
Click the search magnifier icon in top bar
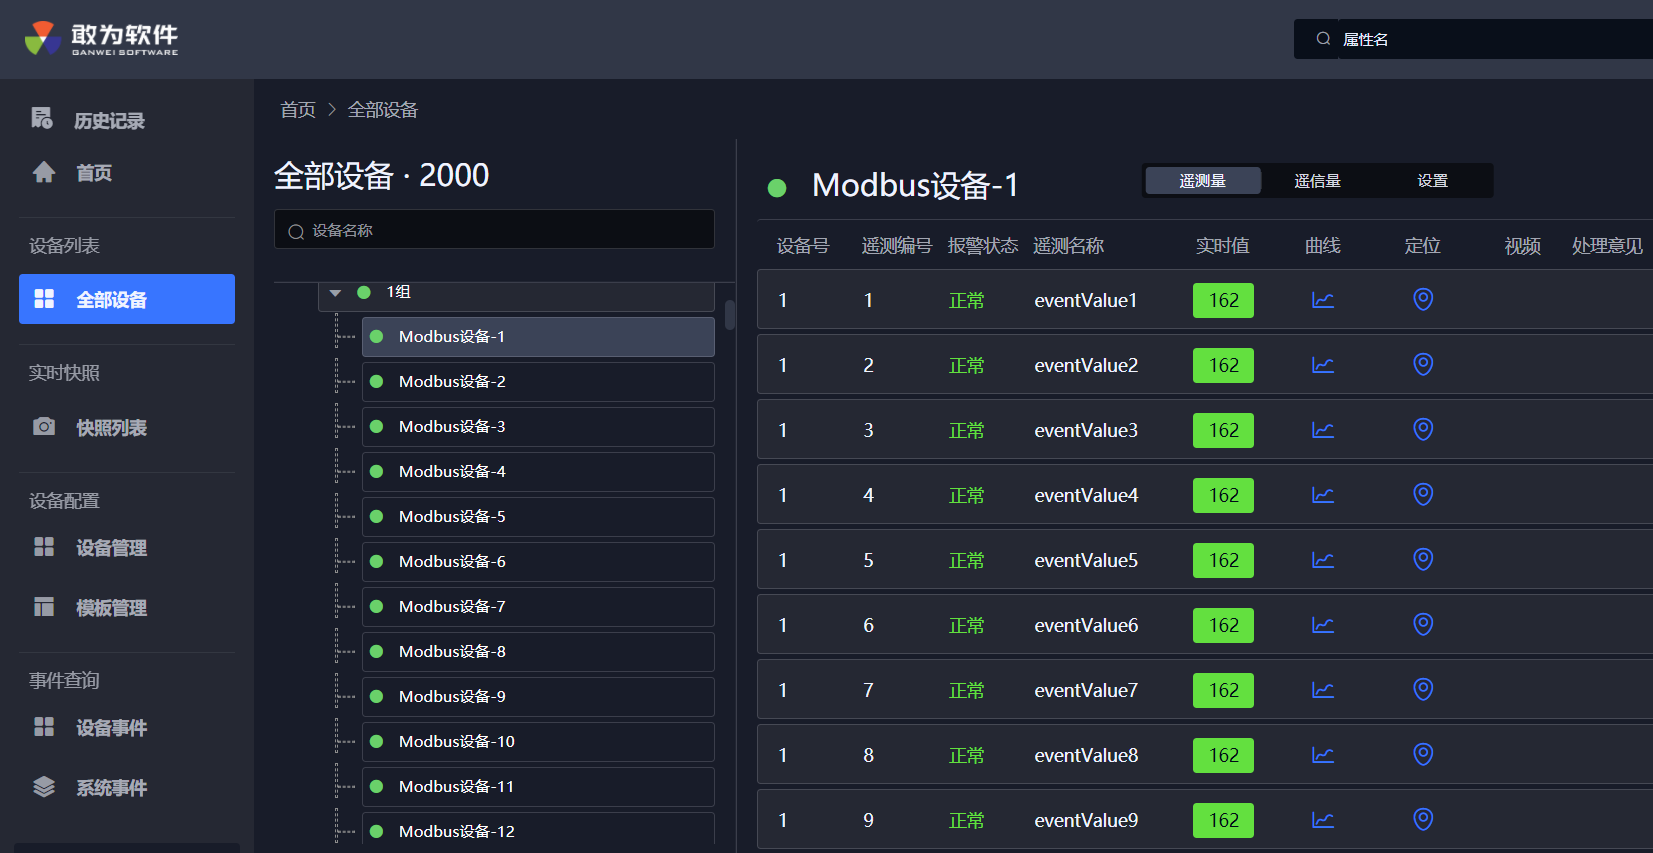[x=1323, y=39]
